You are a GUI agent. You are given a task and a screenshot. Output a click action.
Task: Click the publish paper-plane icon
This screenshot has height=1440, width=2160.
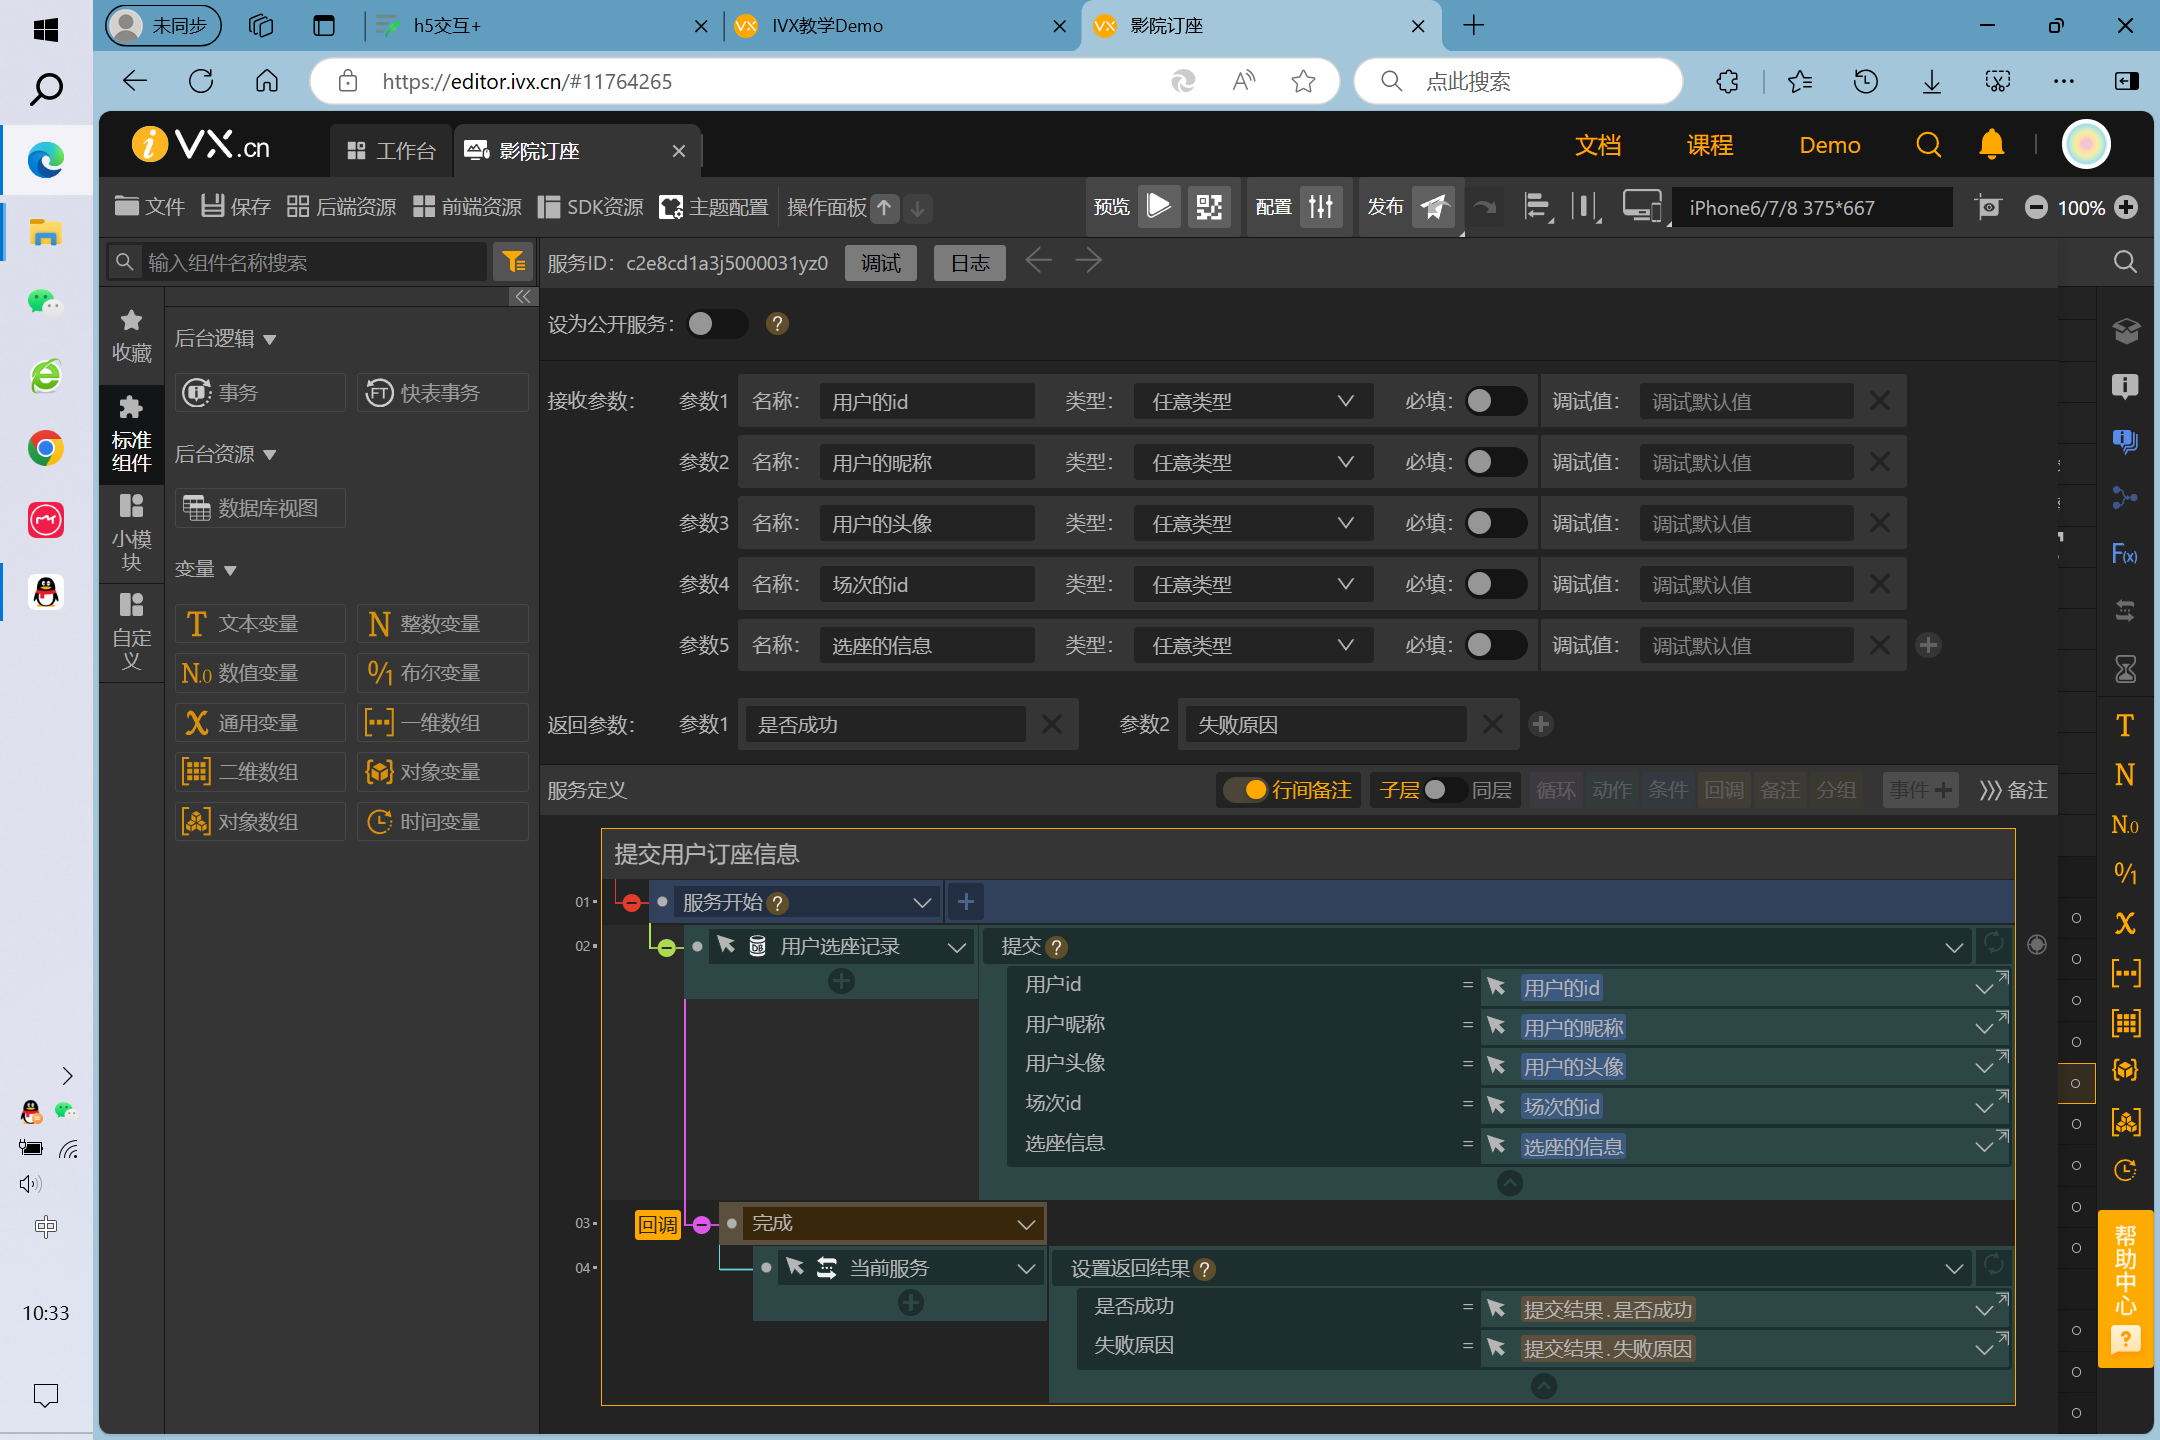[x=1434, y=207]
